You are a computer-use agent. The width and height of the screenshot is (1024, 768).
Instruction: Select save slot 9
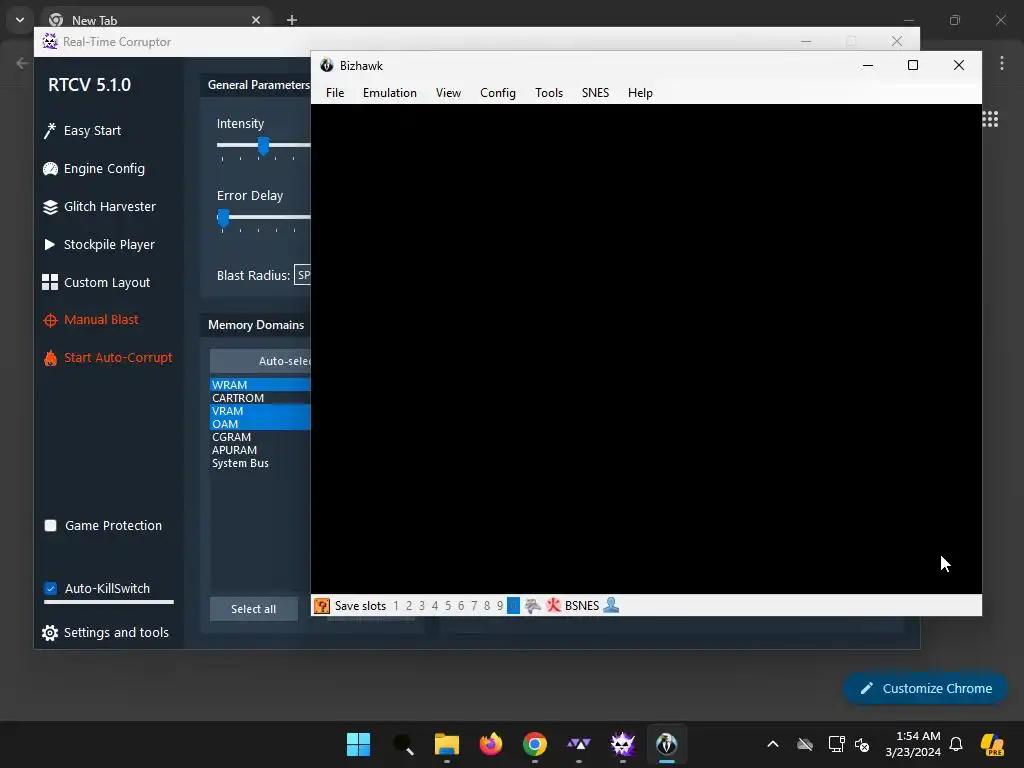point(500,606)
